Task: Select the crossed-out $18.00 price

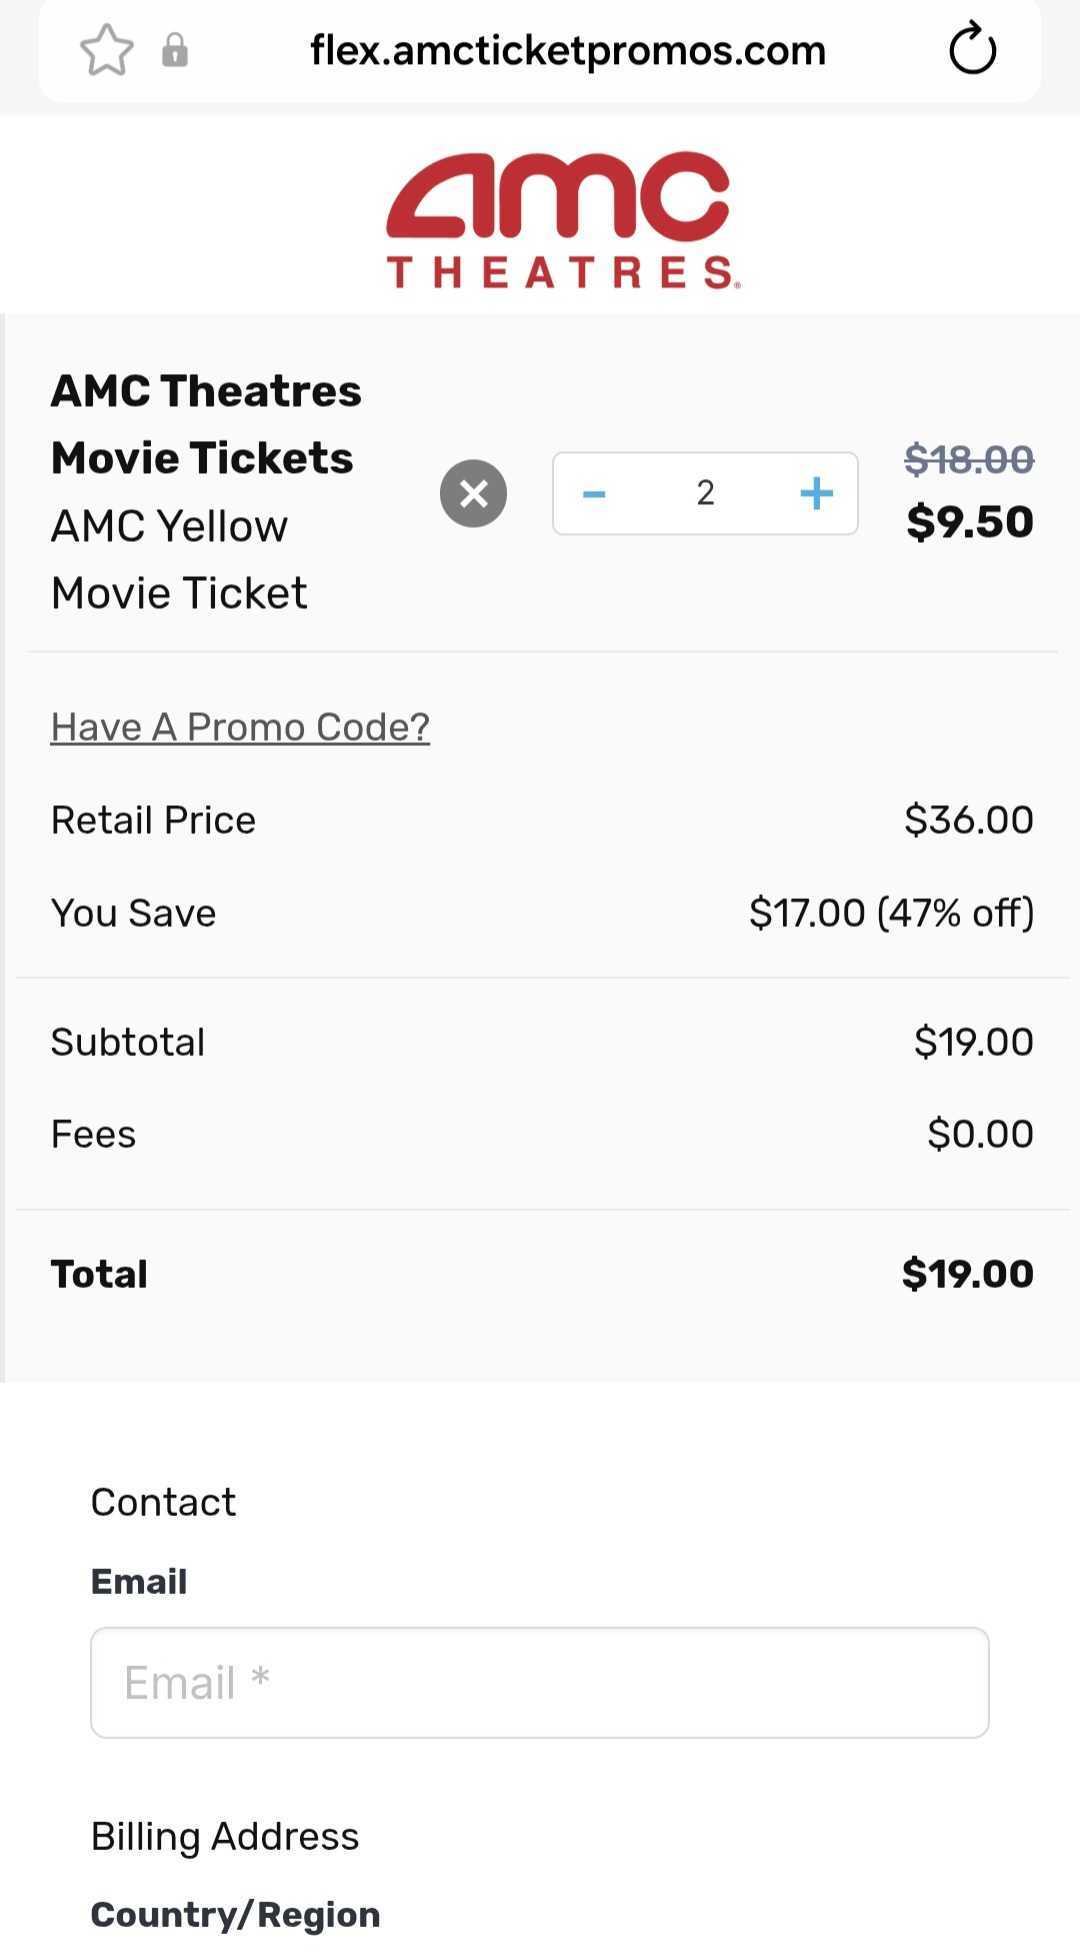Action: click(969, 460)
